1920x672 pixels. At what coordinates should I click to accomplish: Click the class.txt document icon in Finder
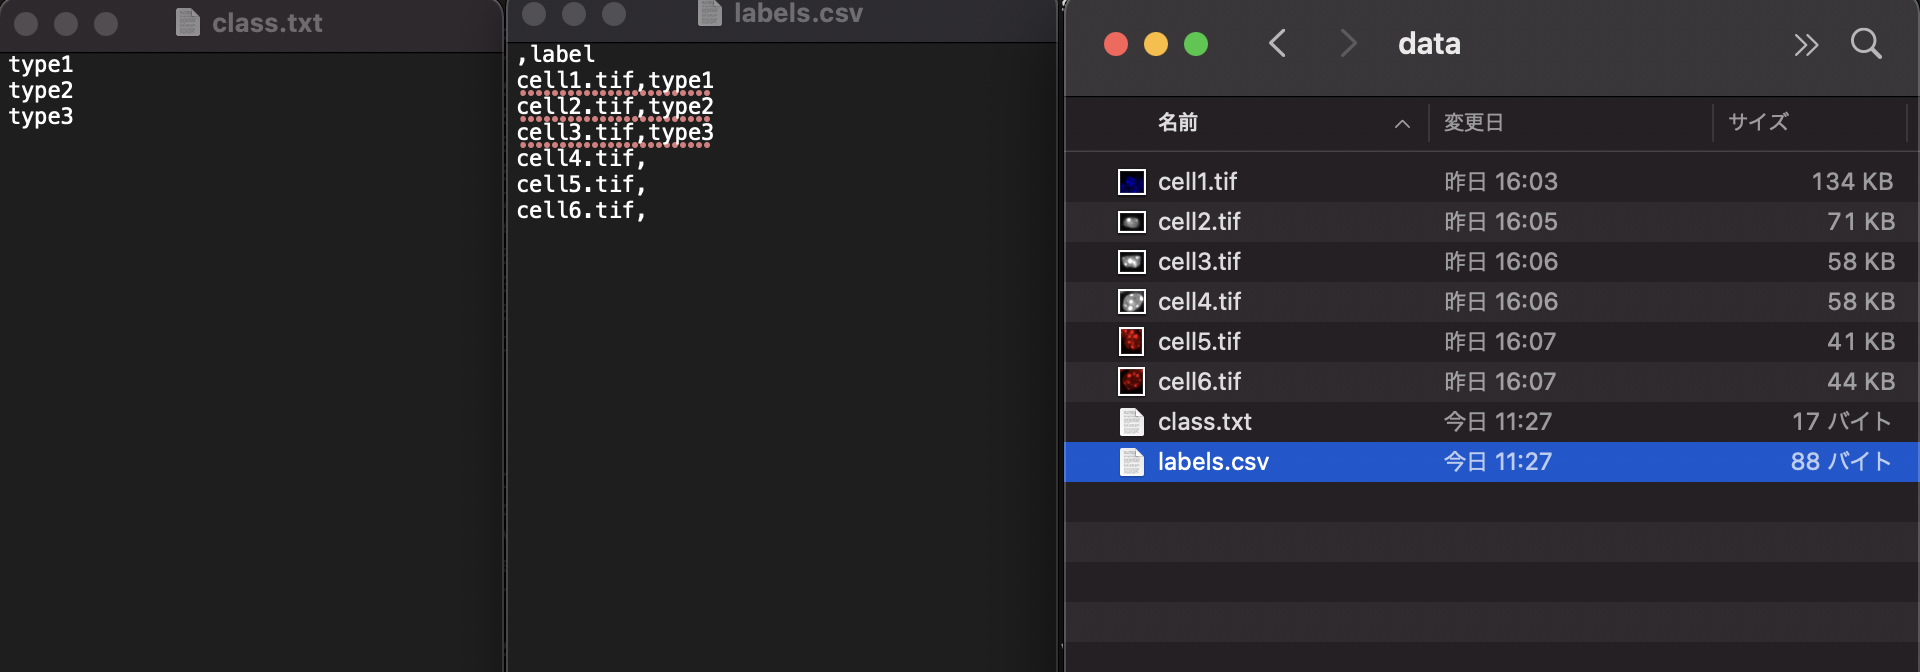coord(1131,422)
